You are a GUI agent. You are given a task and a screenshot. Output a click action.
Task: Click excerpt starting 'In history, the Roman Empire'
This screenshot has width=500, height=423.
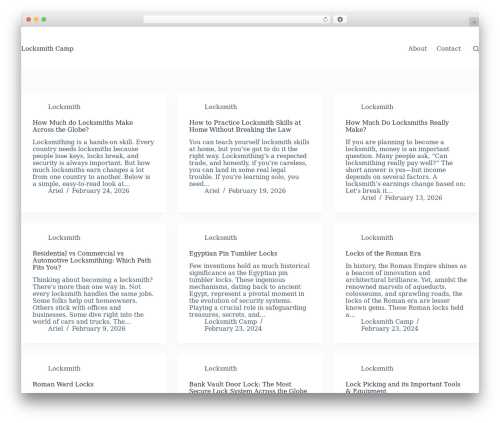pyautogui.click(x=406, y=290)
